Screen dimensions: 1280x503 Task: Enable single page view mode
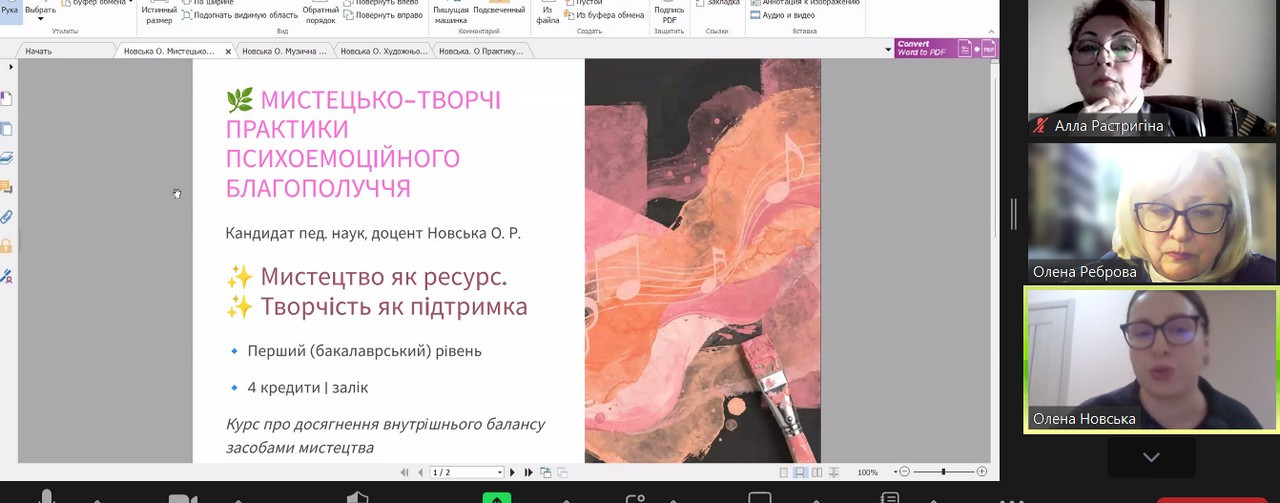[x=784, y=472]
